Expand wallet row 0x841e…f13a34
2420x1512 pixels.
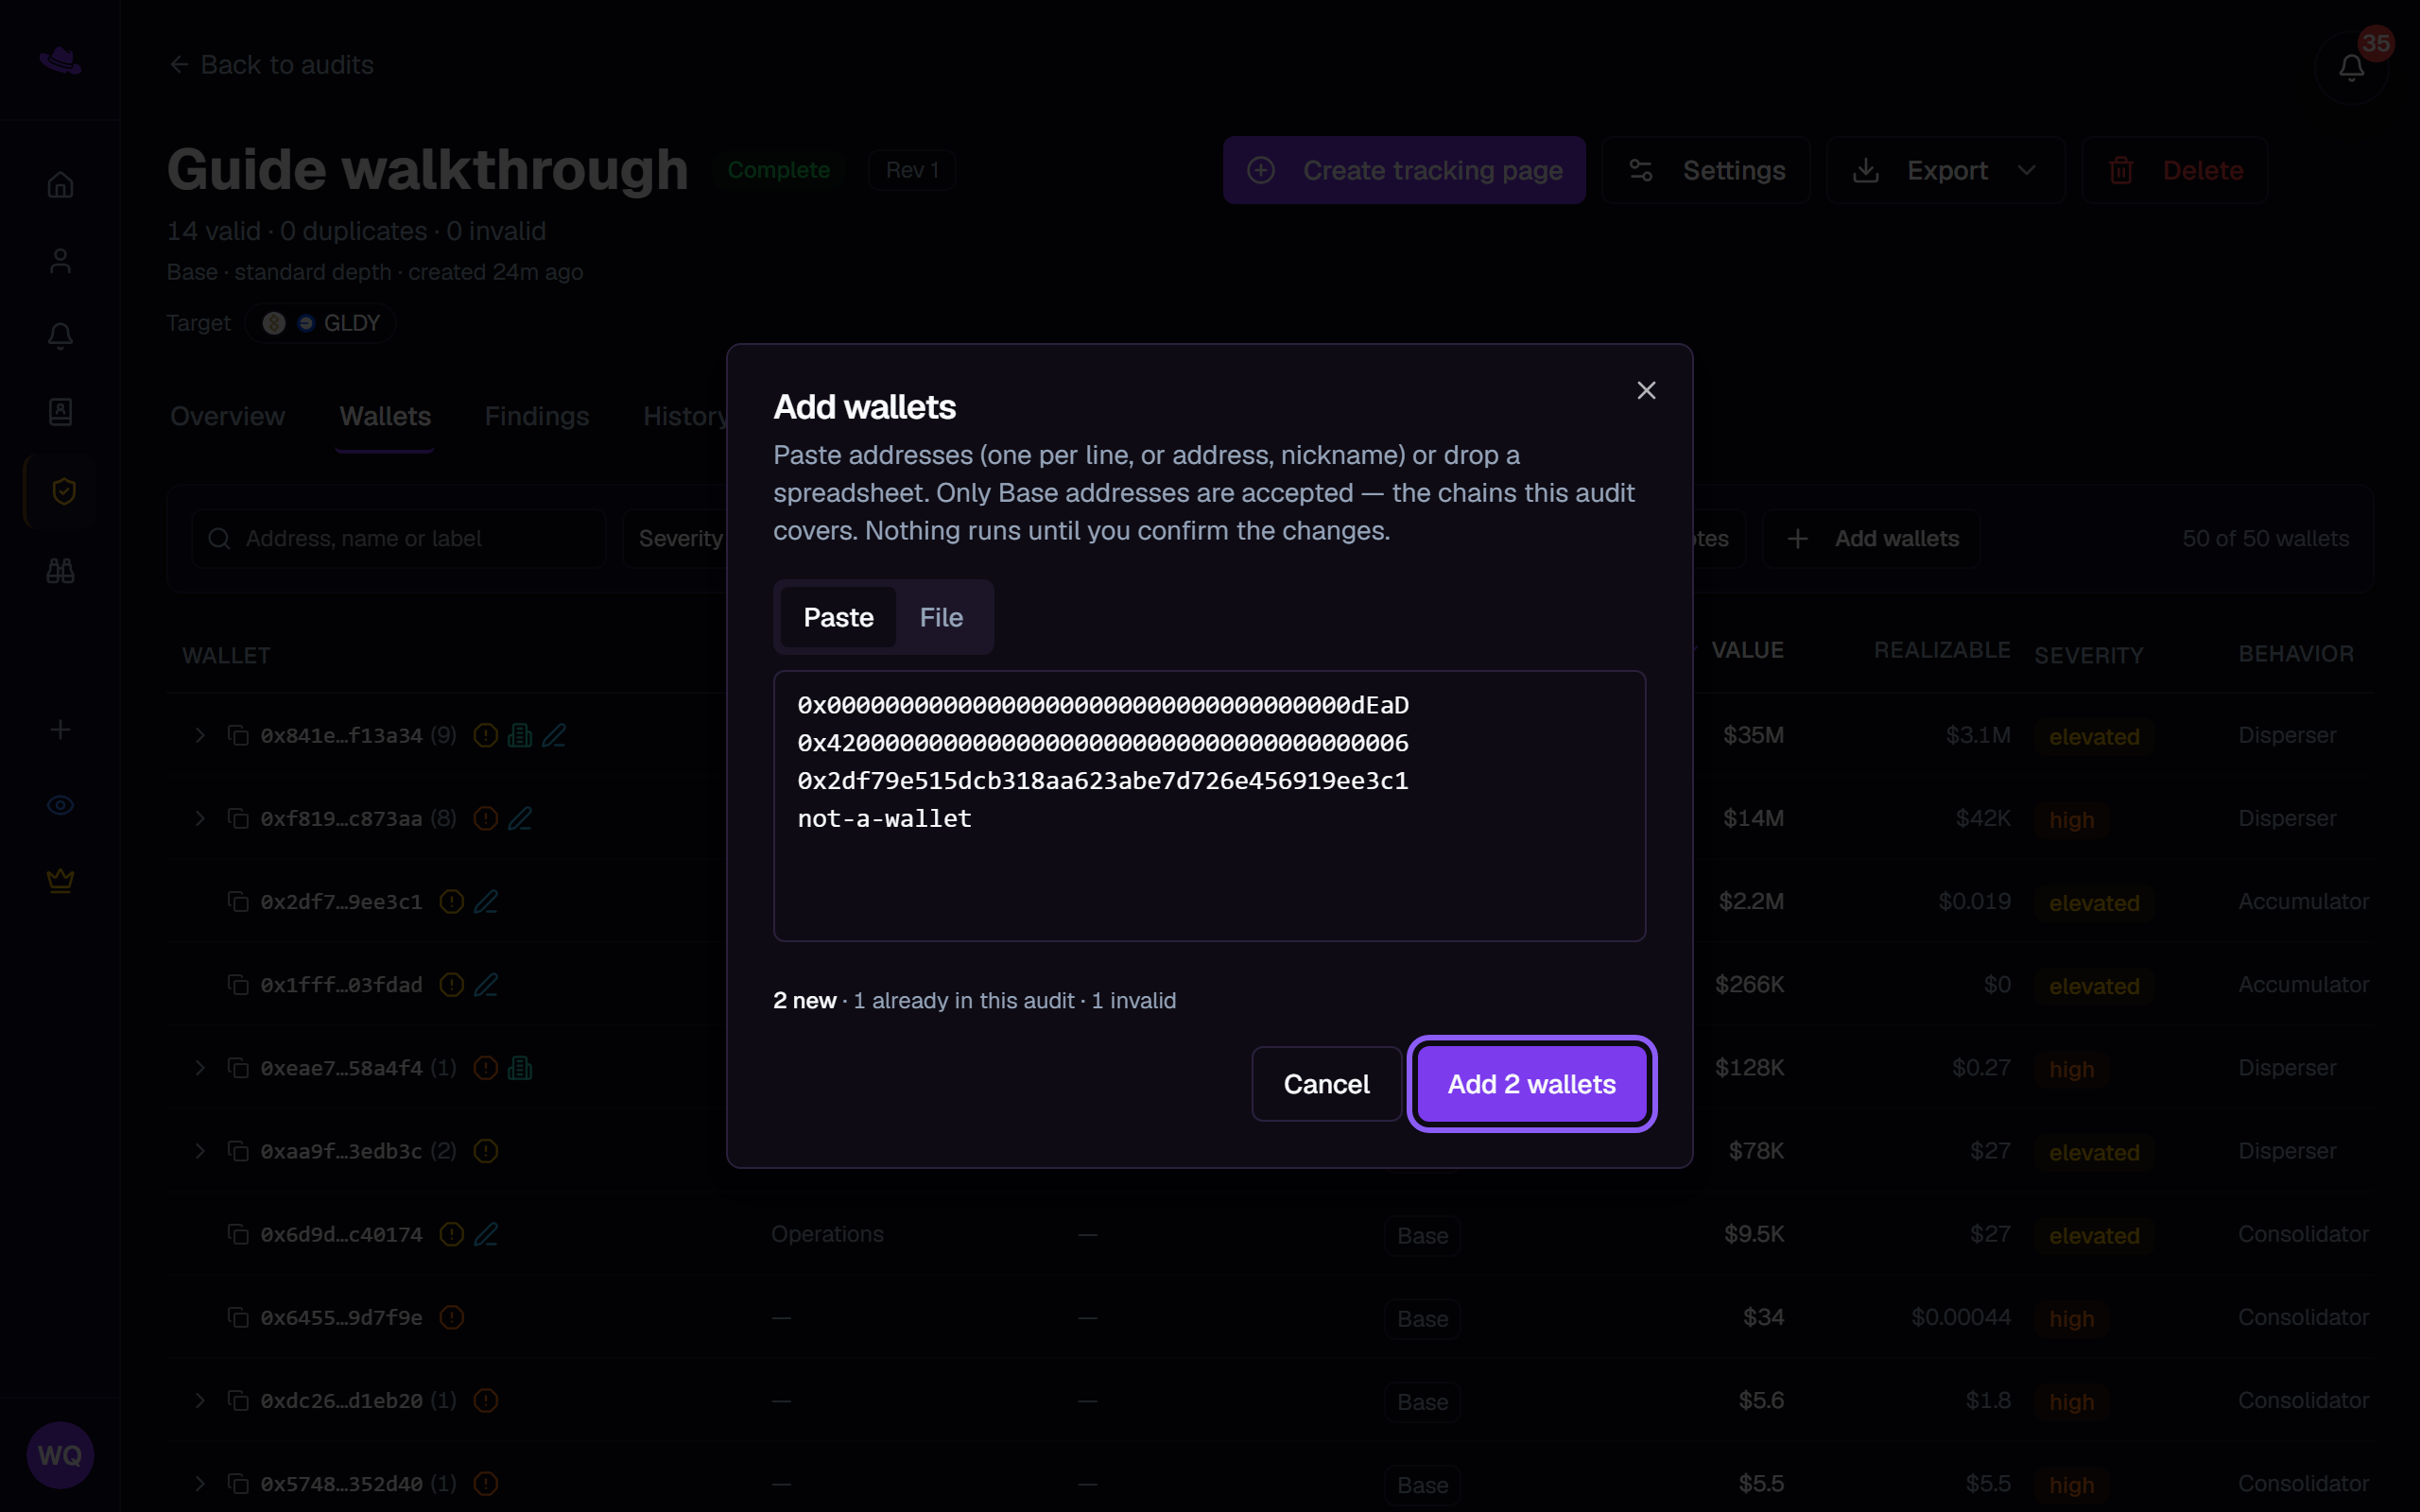coord(200,735)
